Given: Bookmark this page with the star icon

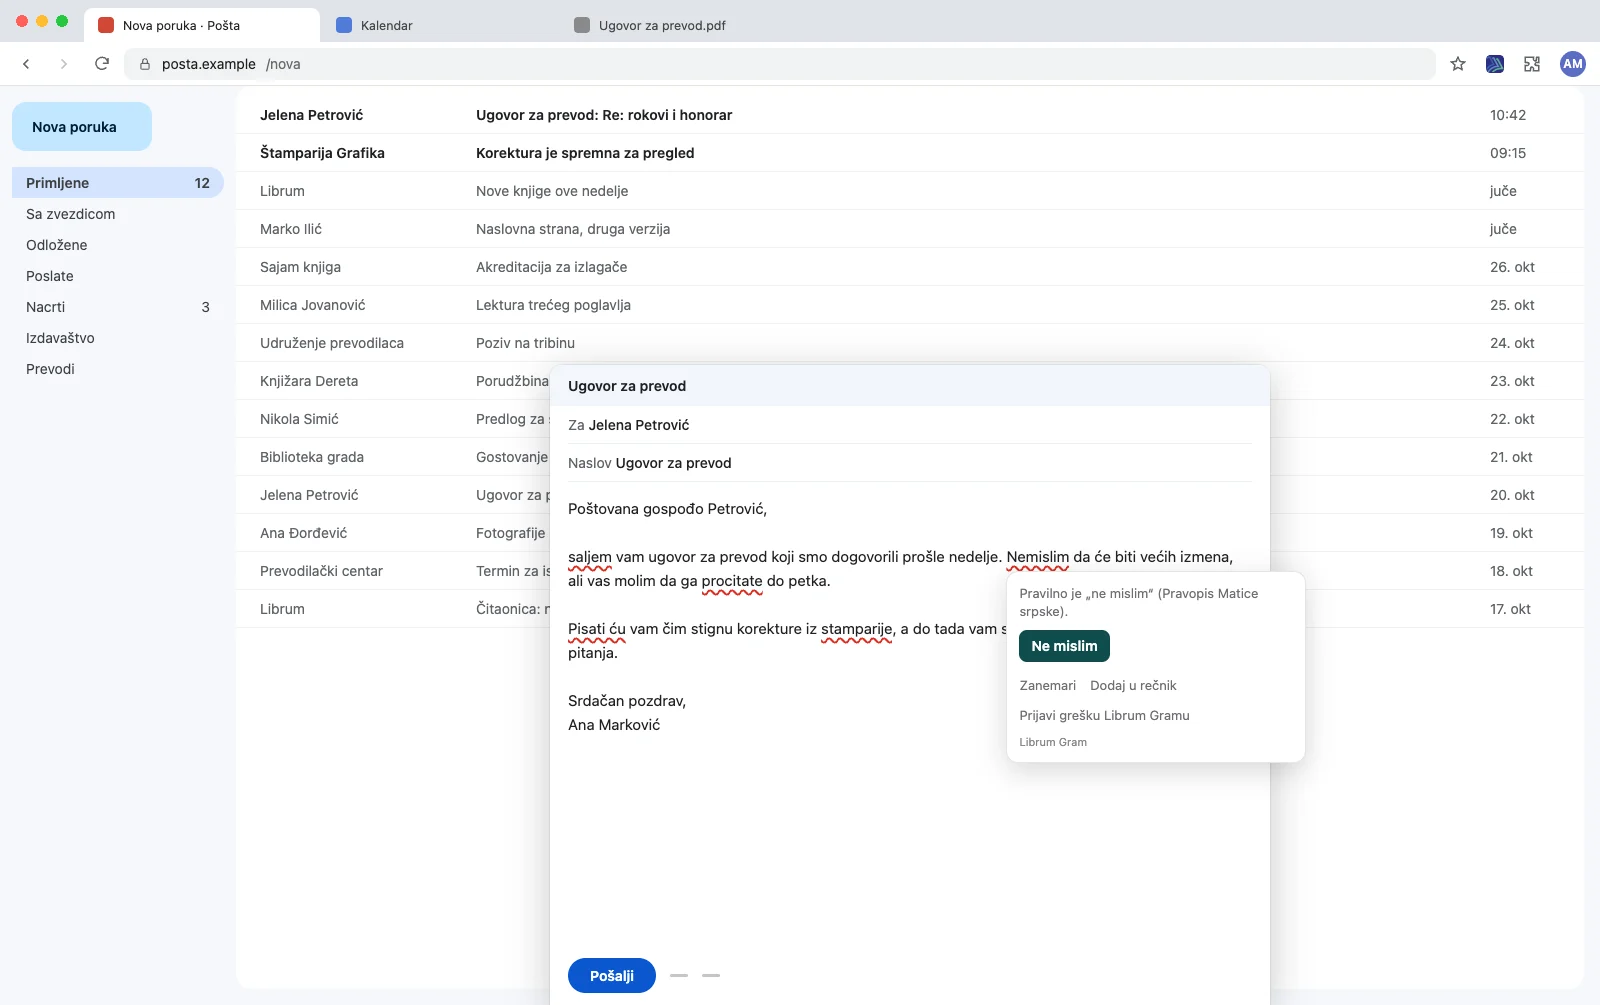Looking at the screenshot, I should (1458, 64).
